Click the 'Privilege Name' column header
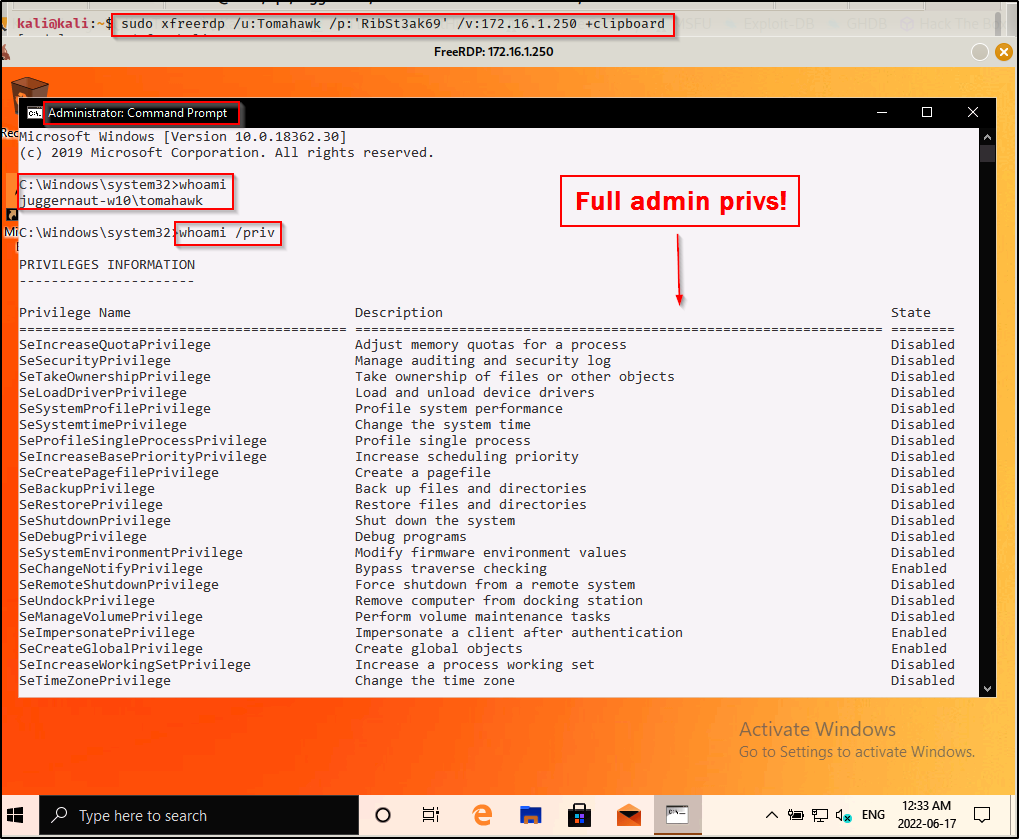 point(75,313)
